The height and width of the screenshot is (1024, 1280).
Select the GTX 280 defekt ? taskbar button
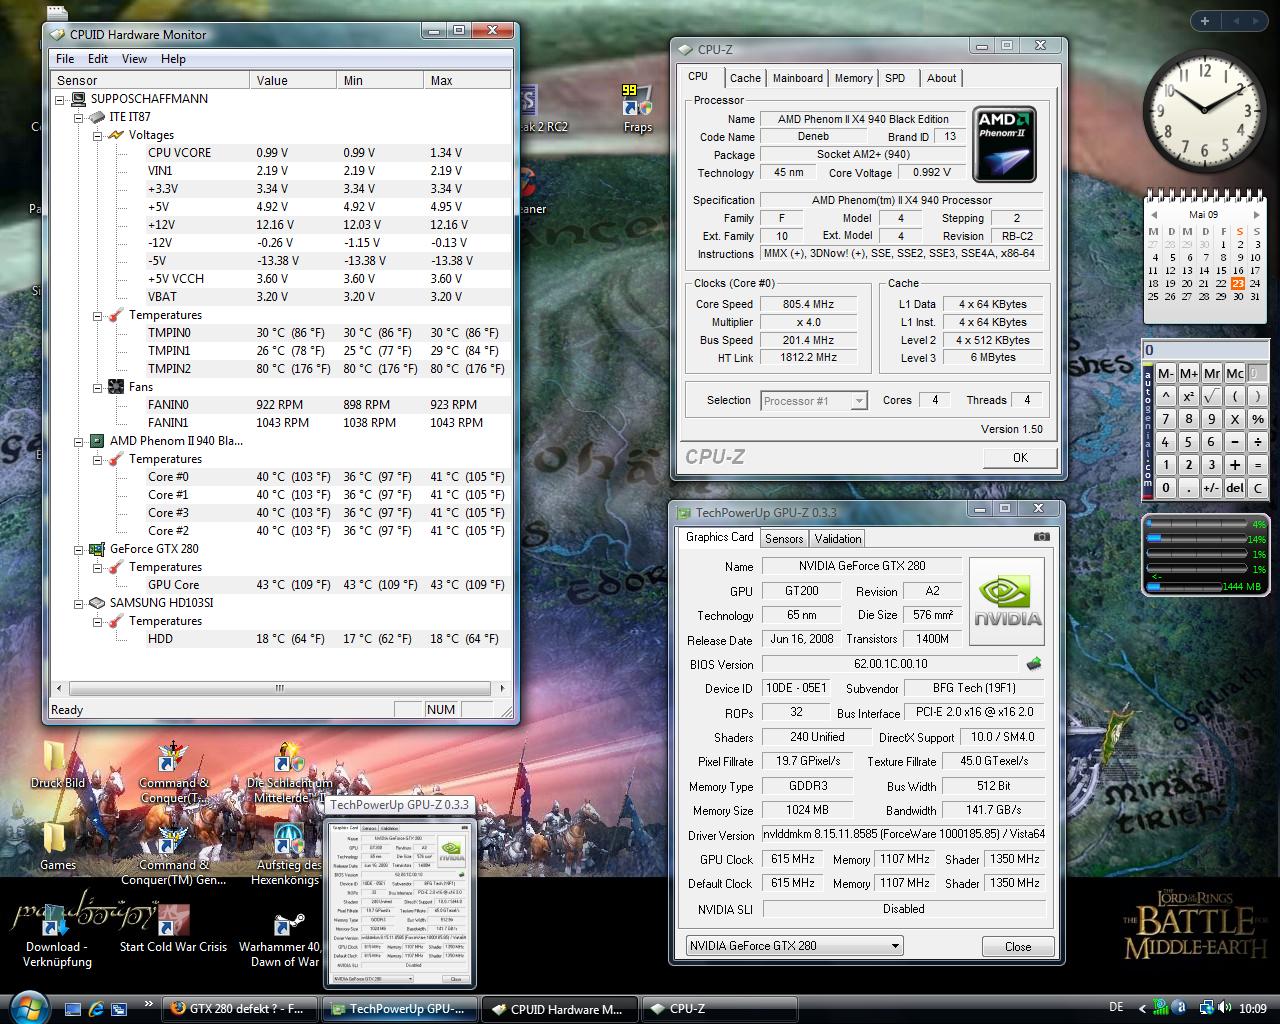pos(240,1008)
